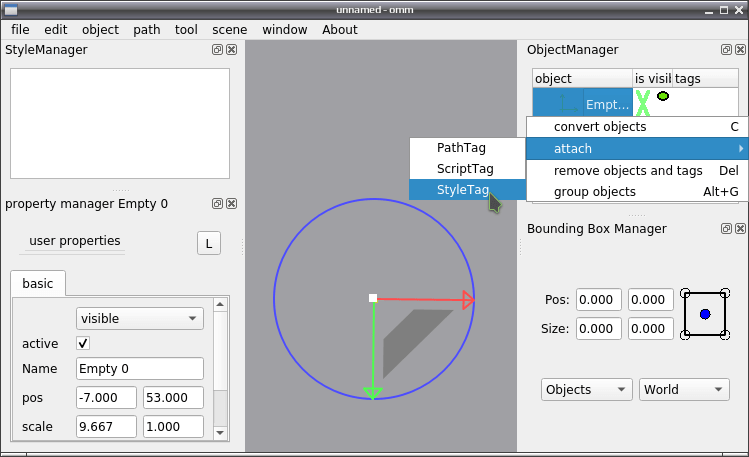Click the green tag dot in tags column
This screenshot has width=749, height=457.
point(663,96)
